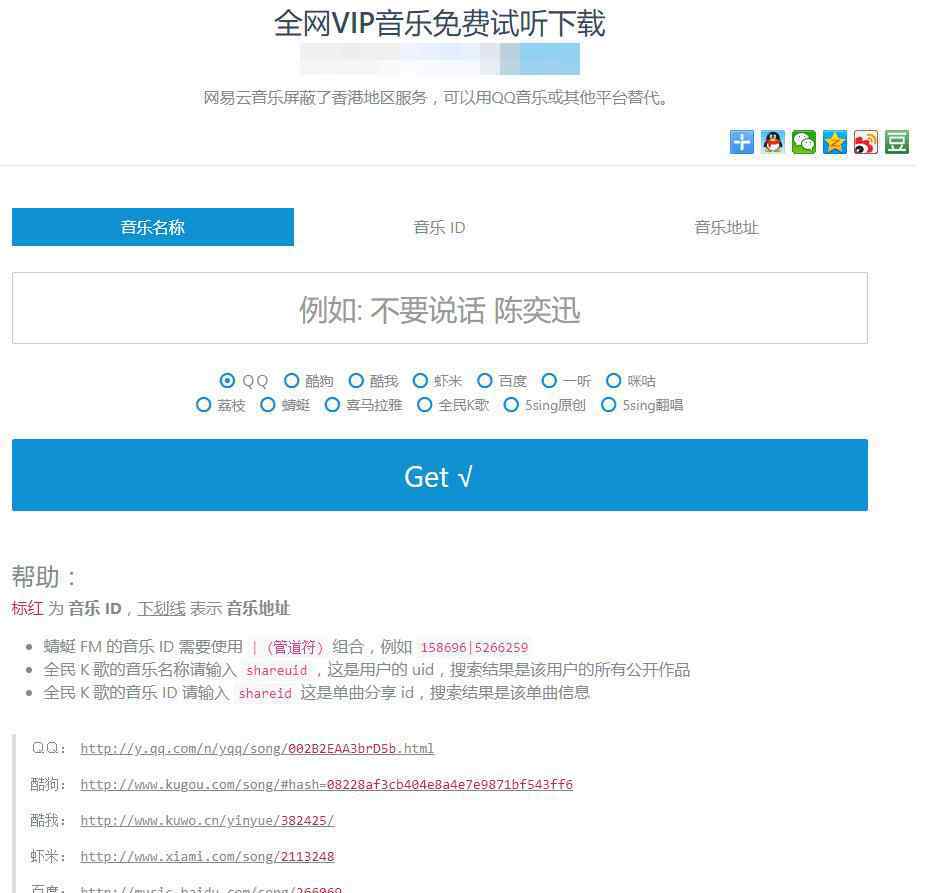Open the 音乐名称 tab
Screen dimensions: 932x893
point(153,227)
